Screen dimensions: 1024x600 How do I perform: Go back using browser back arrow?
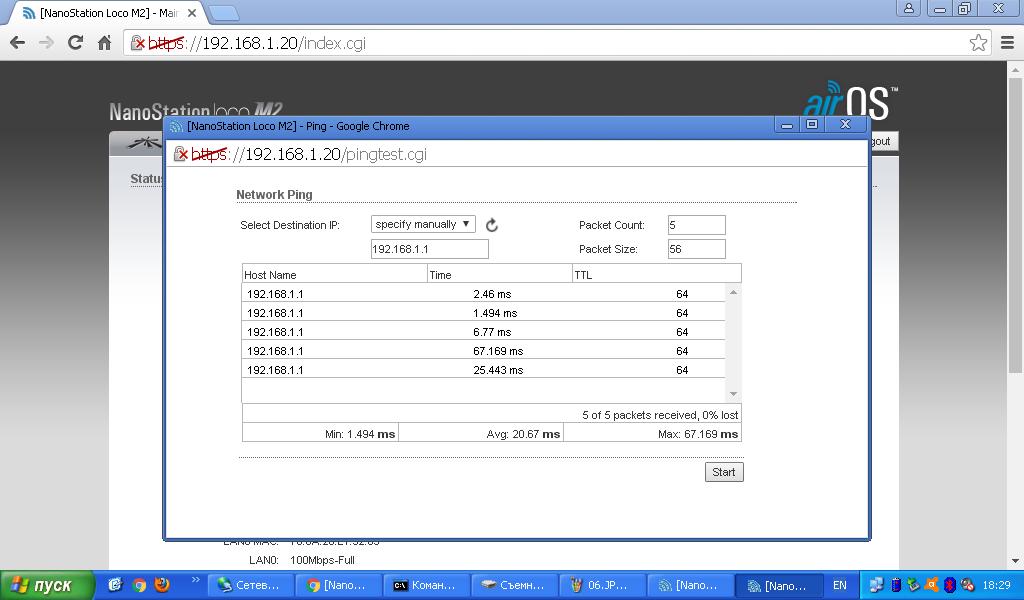17,43
